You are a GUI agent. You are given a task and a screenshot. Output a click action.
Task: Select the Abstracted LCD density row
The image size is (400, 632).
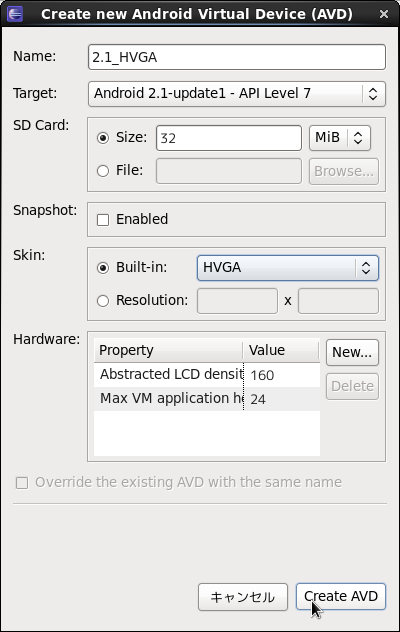207,374
